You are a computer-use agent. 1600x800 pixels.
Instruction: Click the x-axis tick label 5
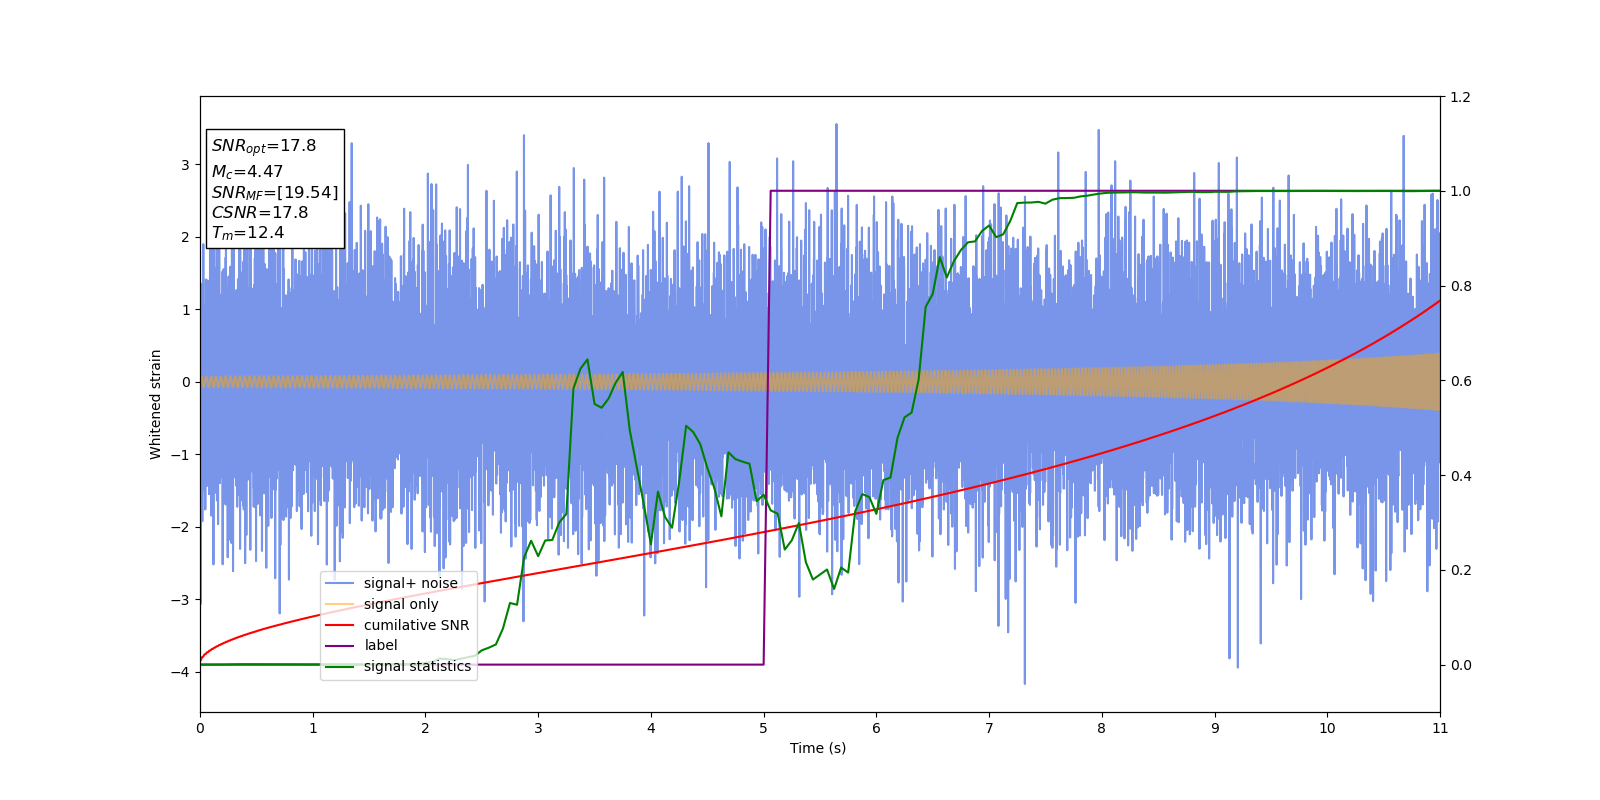coord(764,728)
